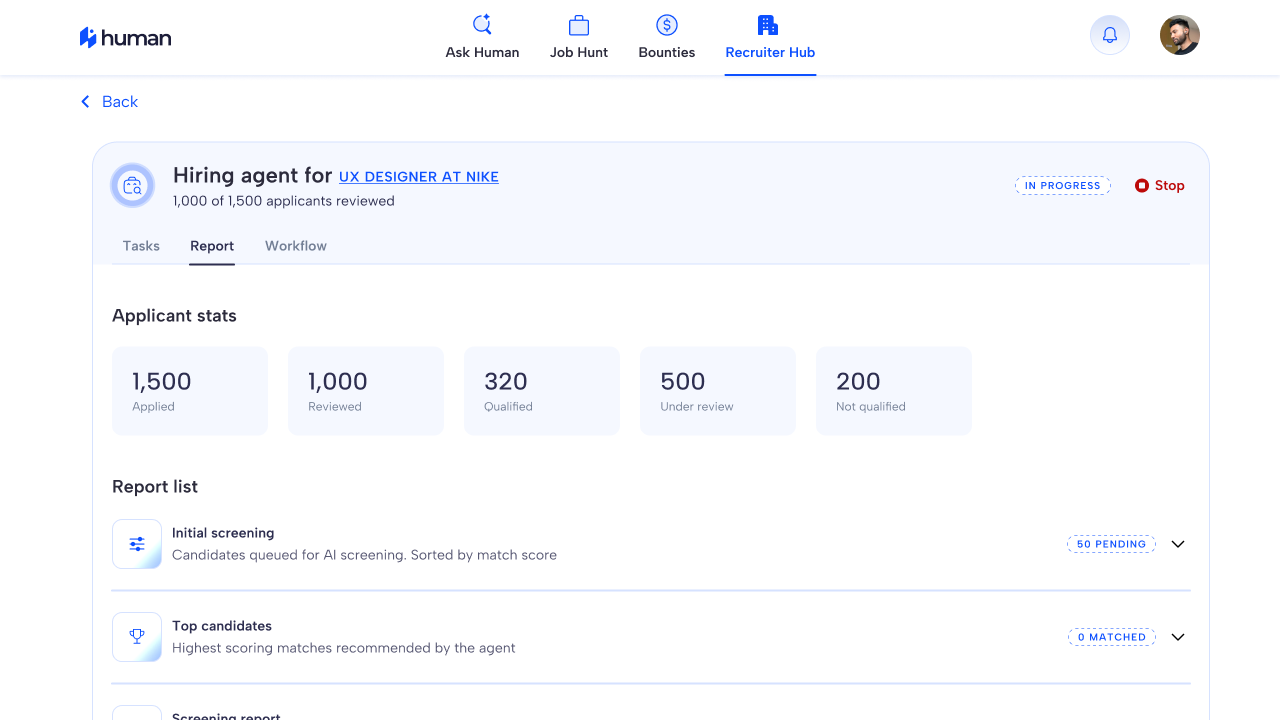Screen dimensions: 1280x720
Task: Open Bounties dollar icon
Action: coord(667,25)
